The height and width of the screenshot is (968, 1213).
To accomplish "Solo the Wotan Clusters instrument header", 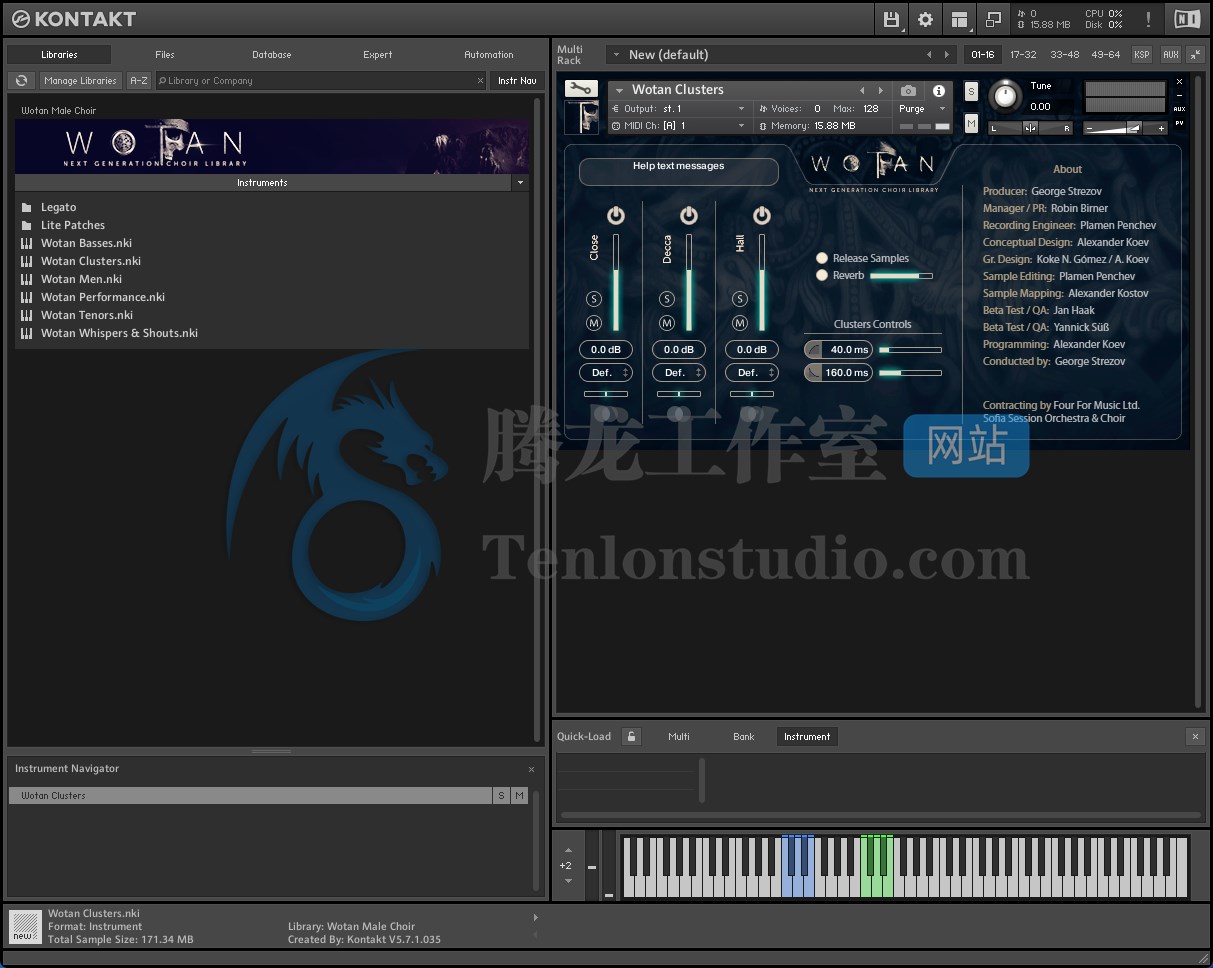I will point(971,91).
